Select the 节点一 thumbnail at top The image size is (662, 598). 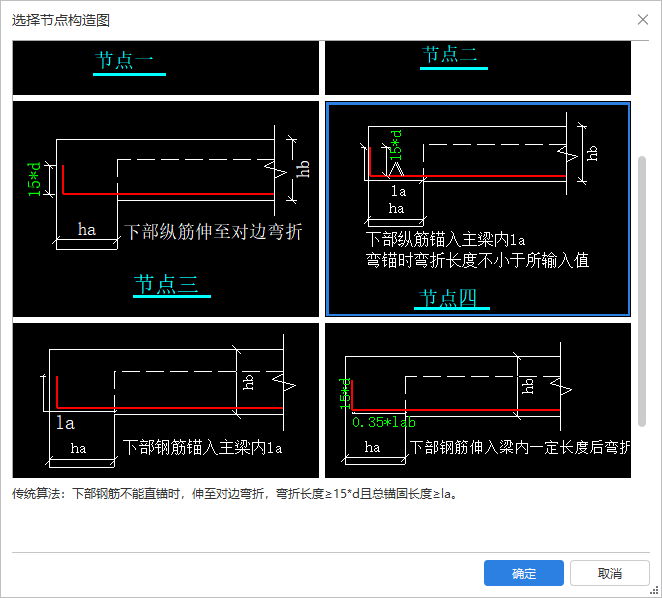(x=166, y=68)
